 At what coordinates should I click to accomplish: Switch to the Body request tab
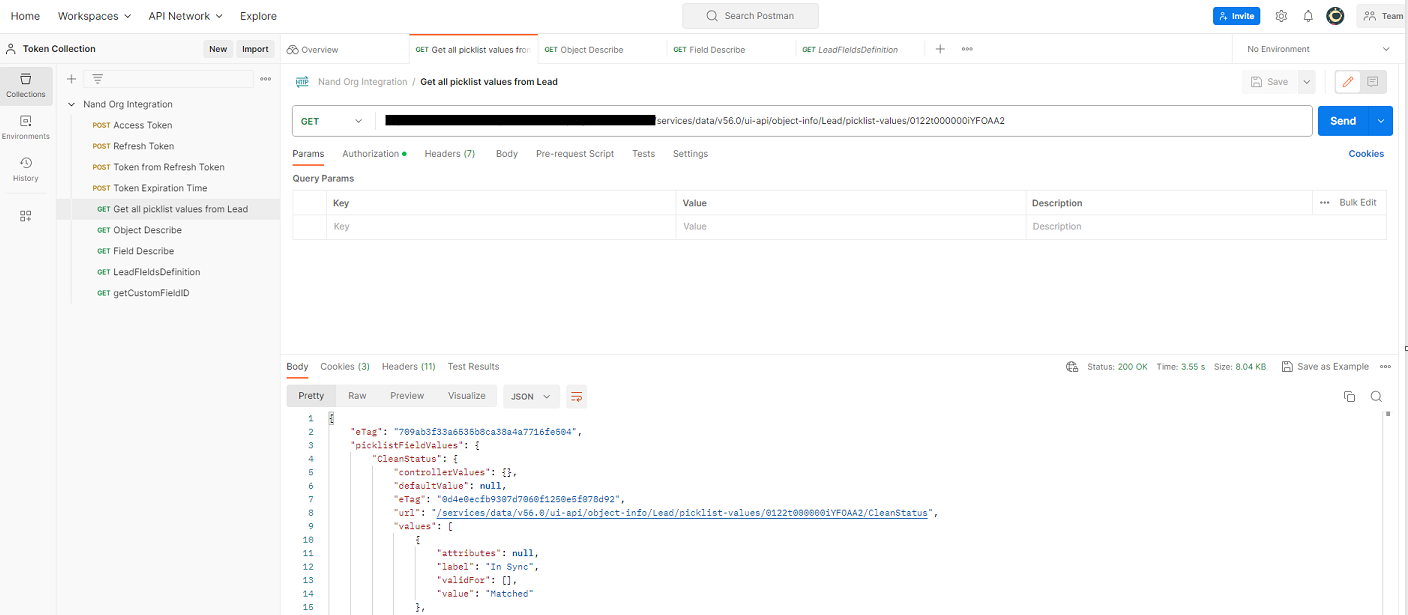pos(507,154)
